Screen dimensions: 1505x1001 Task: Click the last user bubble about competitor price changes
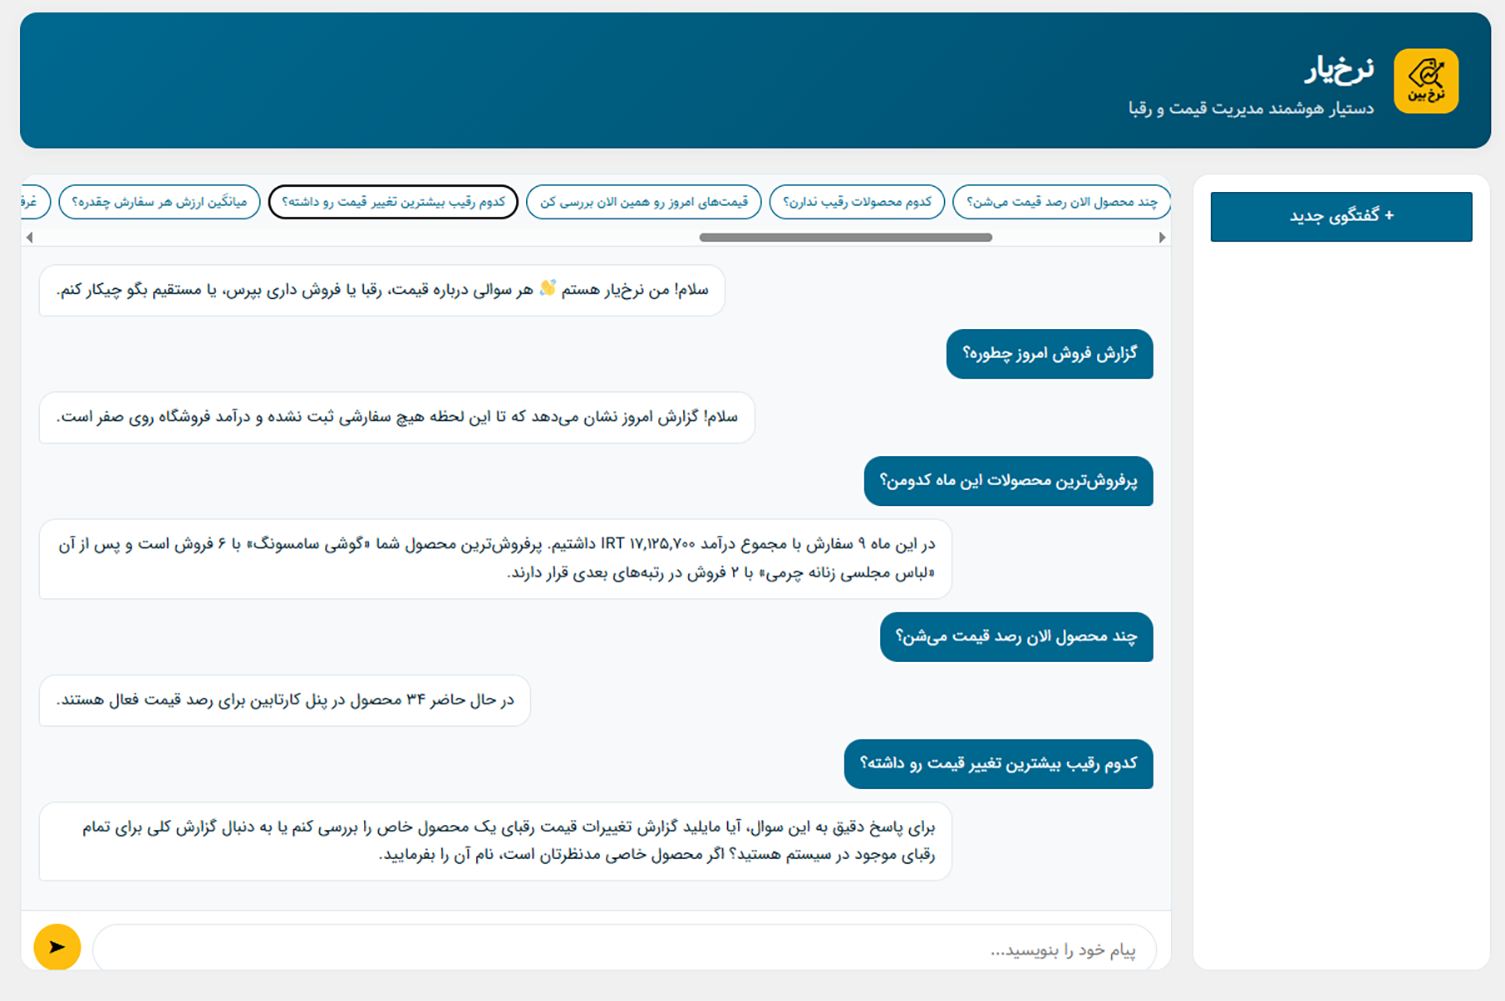998,764
